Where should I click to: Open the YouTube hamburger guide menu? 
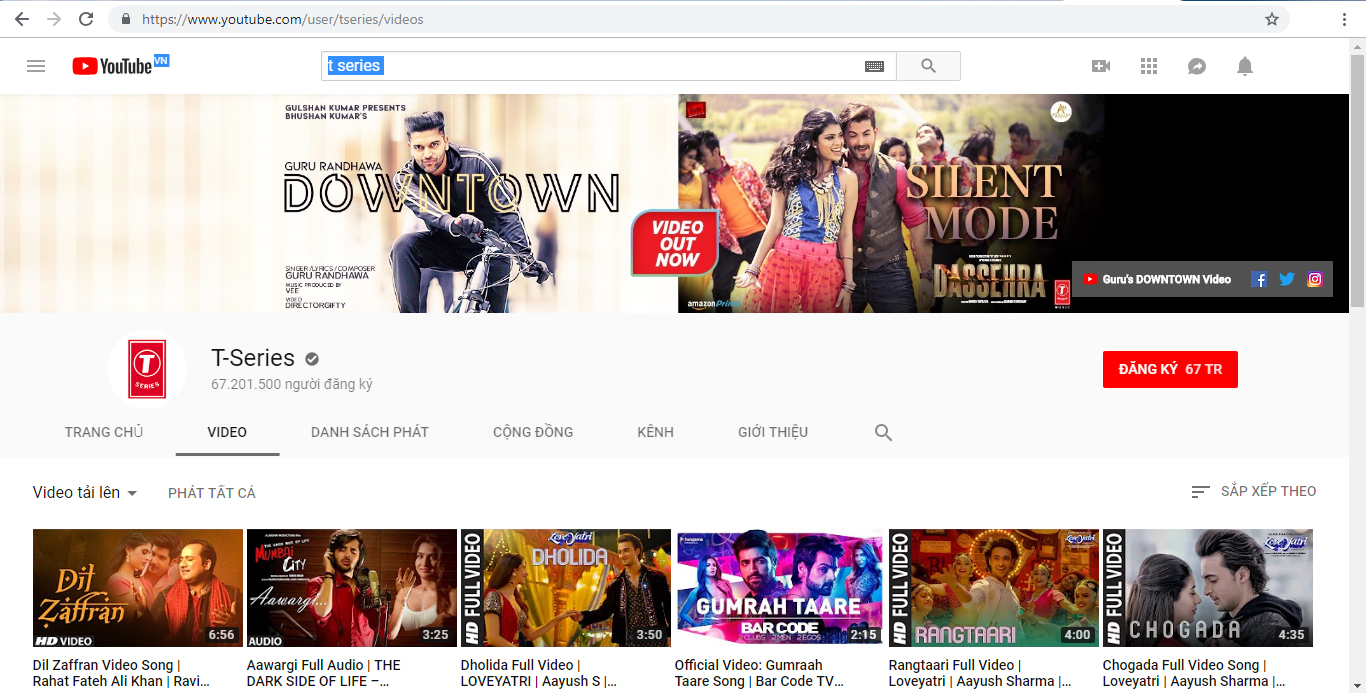[x=36, y=66]
